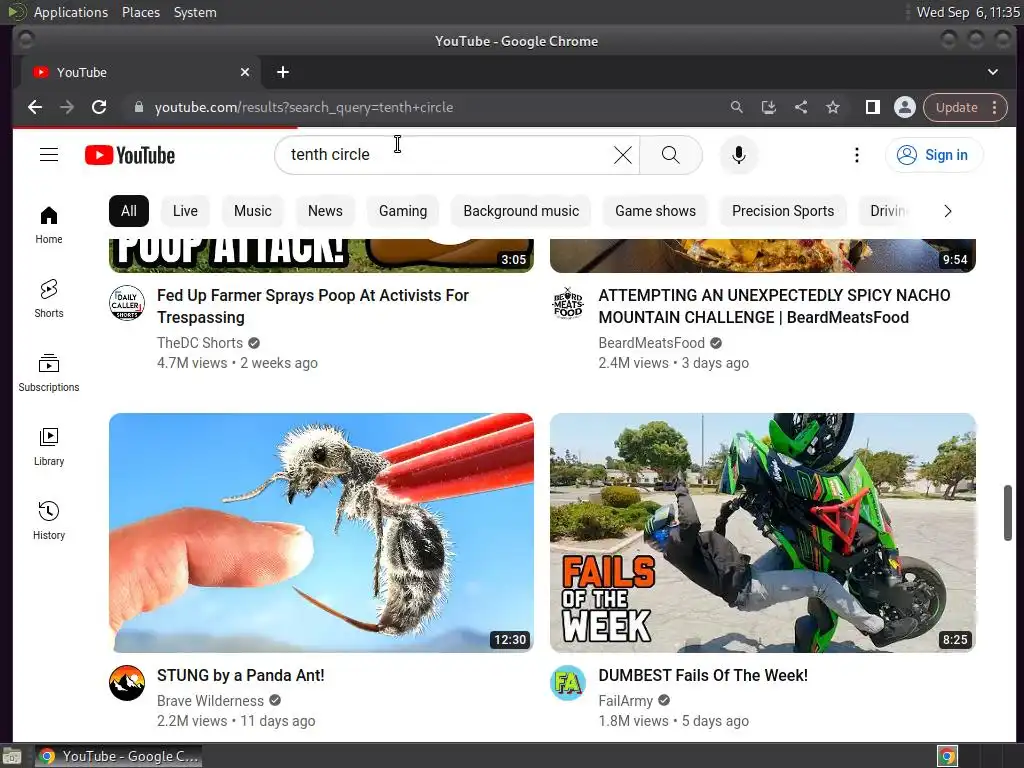Open the YouTube hamburger guide menu

pyautogui.click(x=49, y=155)
